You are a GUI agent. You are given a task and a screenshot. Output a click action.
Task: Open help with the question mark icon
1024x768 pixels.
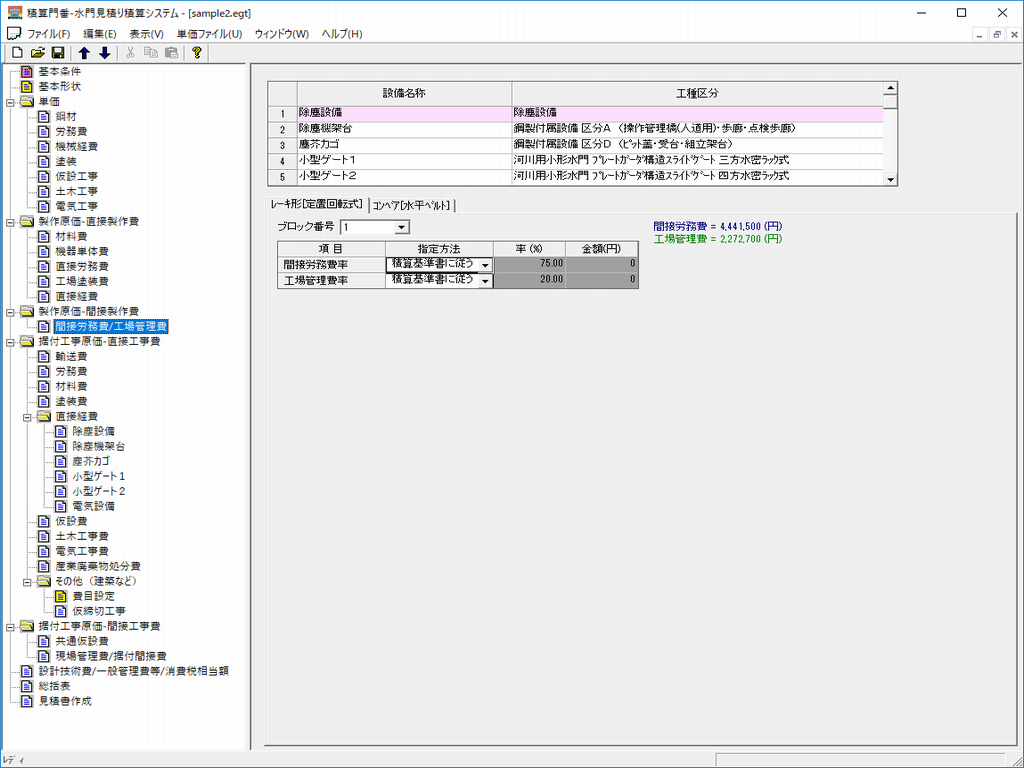point(197,53)
